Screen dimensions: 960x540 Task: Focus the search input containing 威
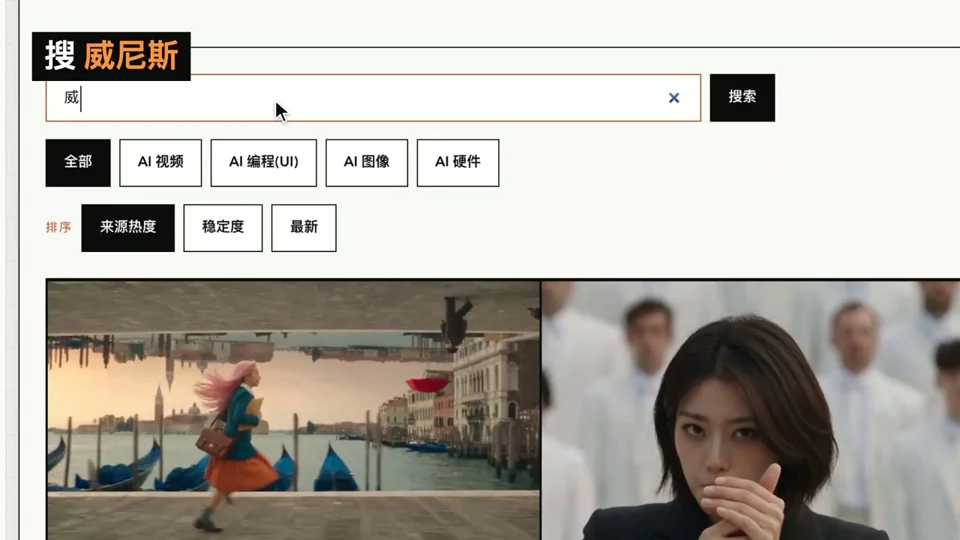click(x=373, y=98)
